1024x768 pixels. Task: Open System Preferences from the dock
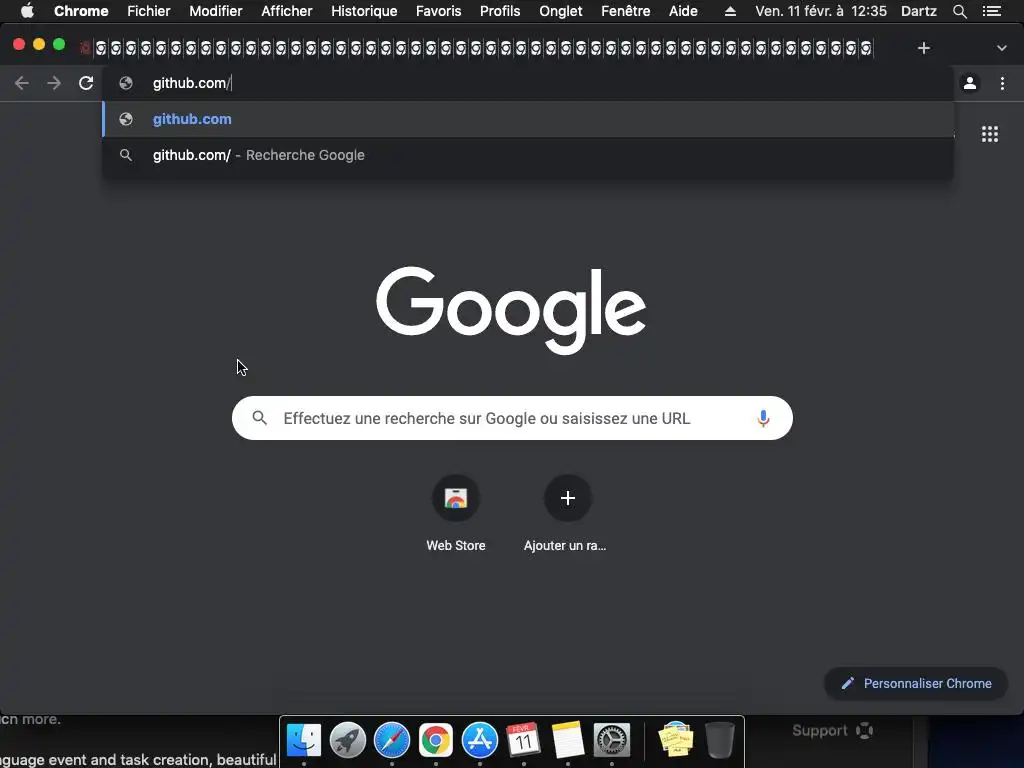611,740
